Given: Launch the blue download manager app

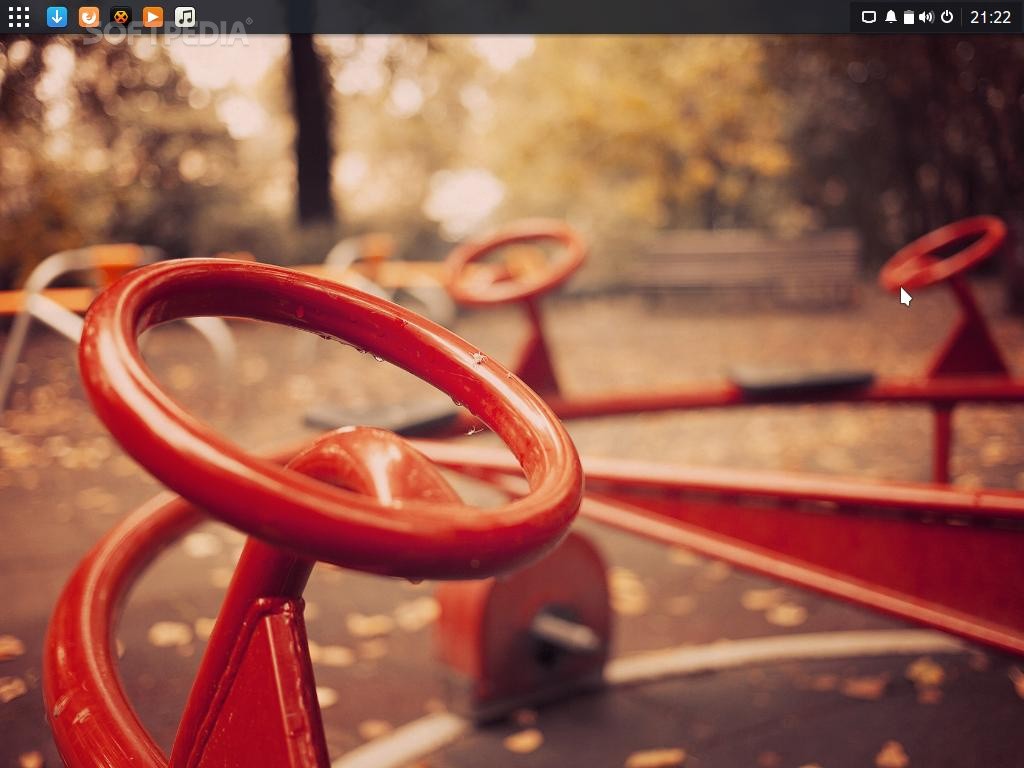Looking at the screenshot, I should pos(57,17).
